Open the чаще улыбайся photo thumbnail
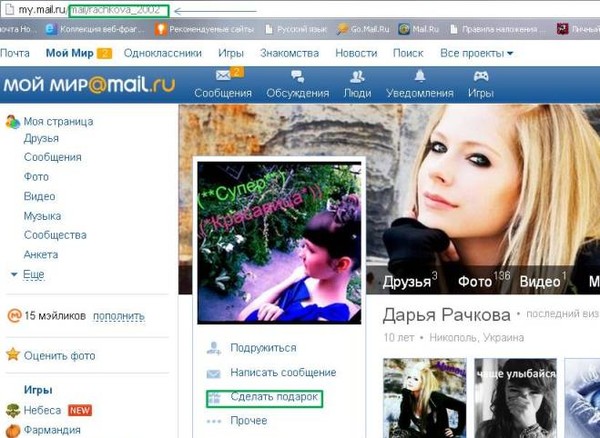600x438 pixels. click(515, 398)
